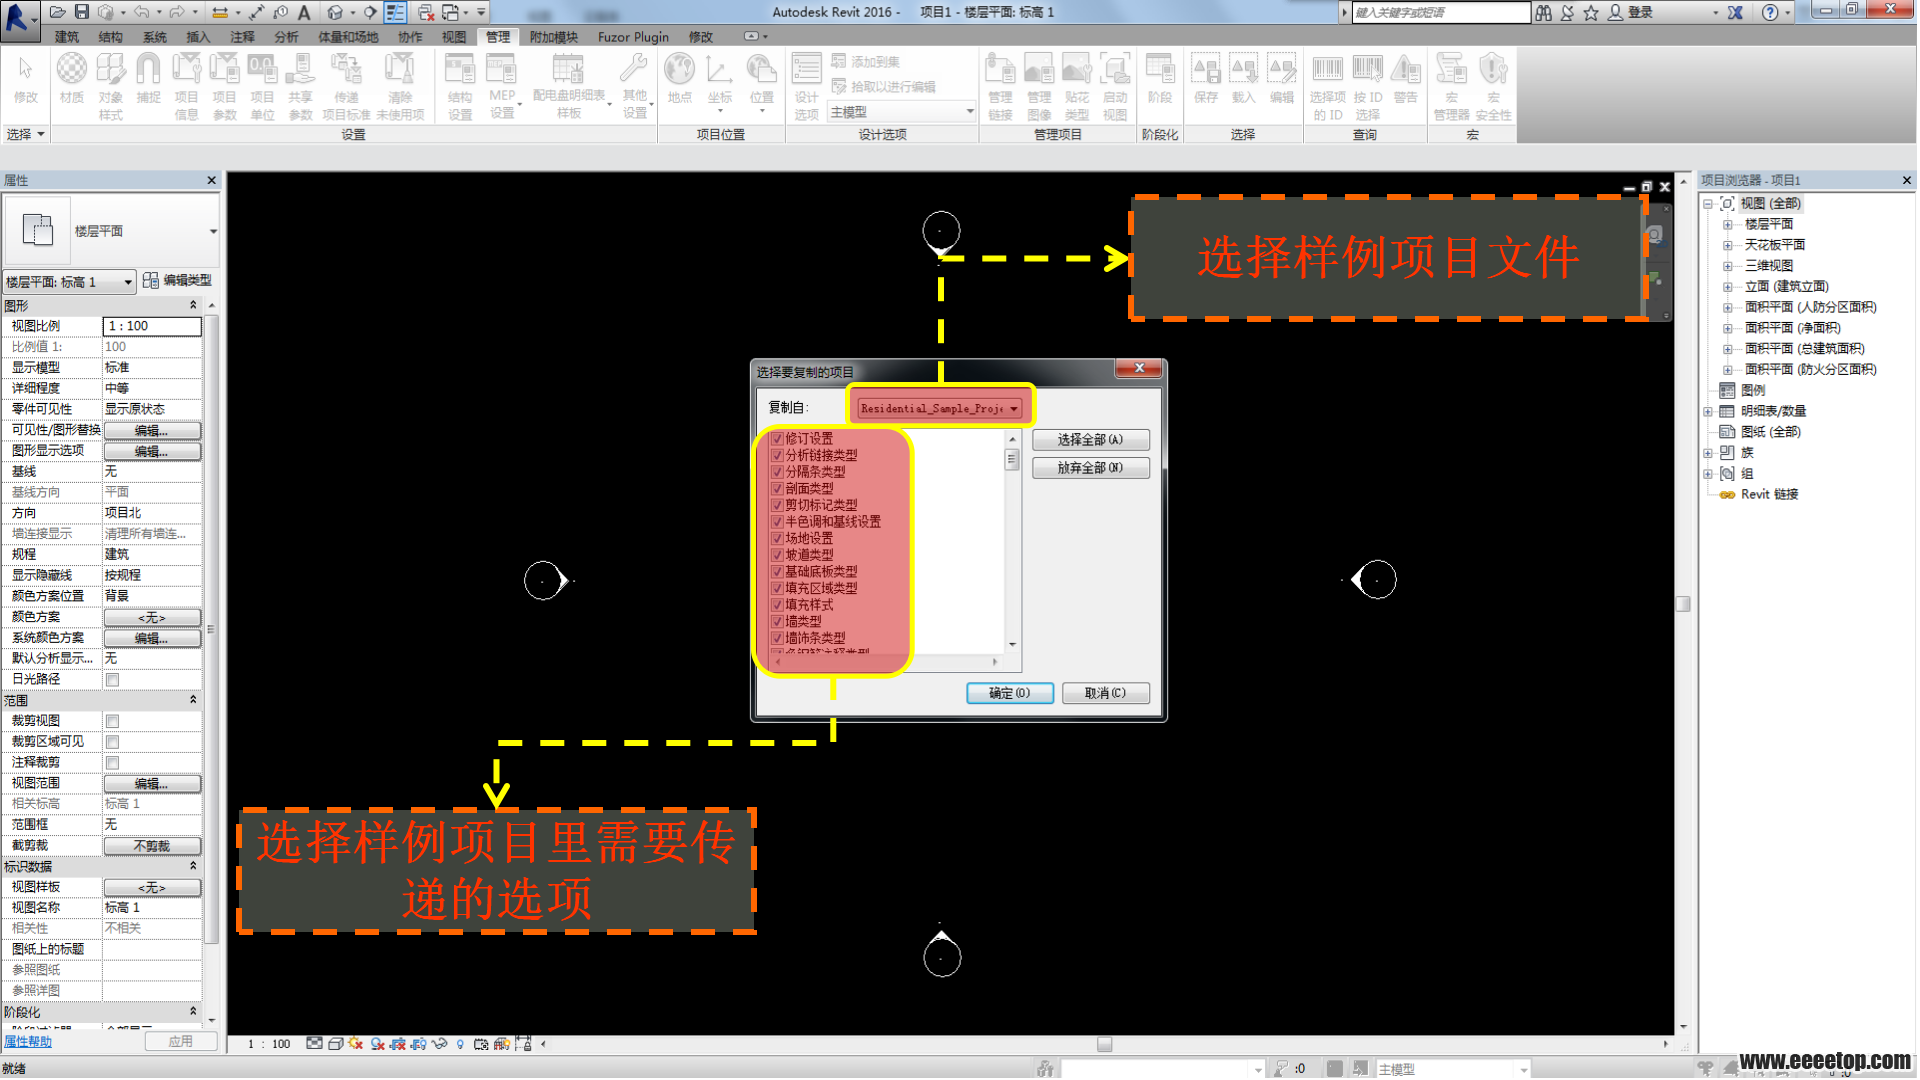Switch to 附加模块 ribbon tab

click(554, 37)
